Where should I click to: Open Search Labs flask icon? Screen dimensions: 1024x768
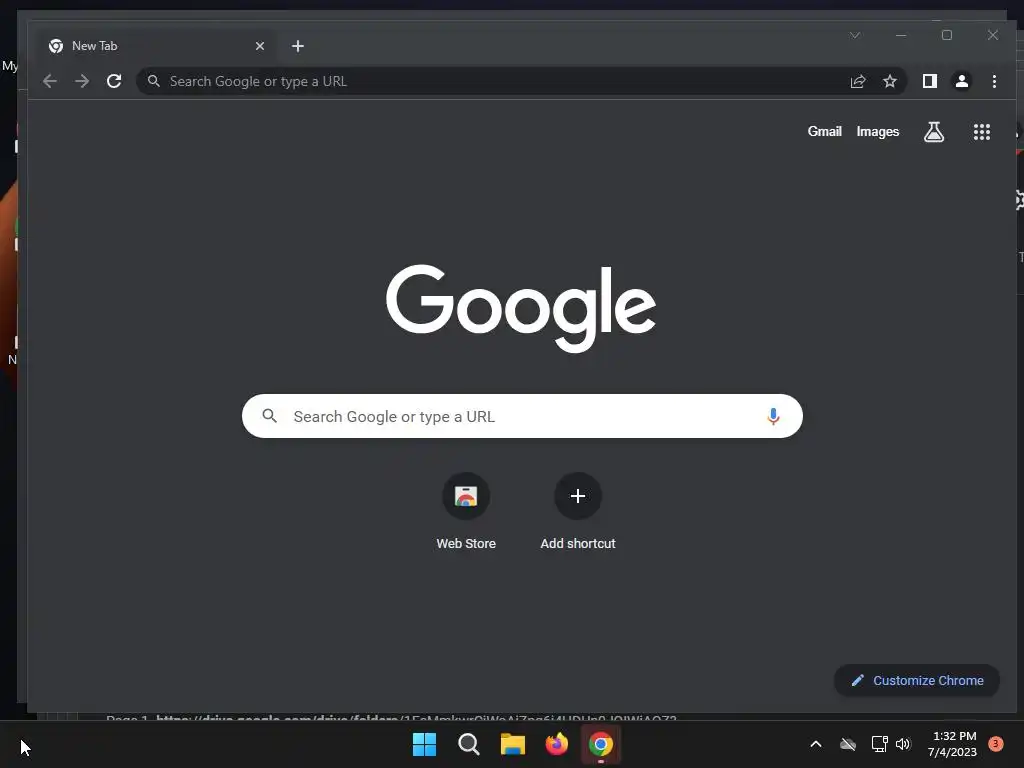click(x=934, y=132)
